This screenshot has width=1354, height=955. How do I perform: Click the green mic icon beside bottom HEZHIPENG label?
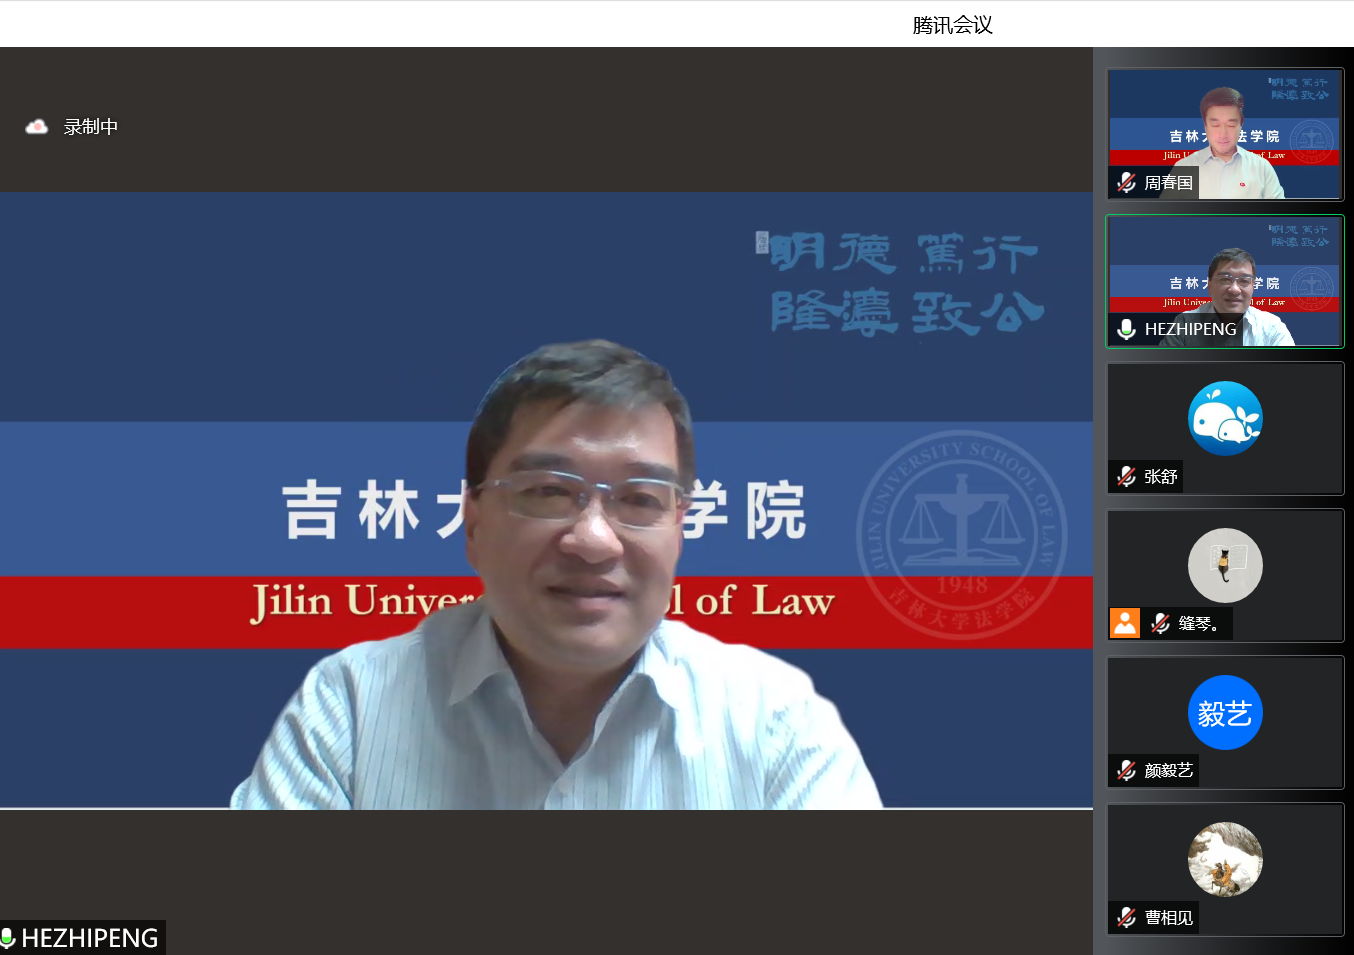8,938
